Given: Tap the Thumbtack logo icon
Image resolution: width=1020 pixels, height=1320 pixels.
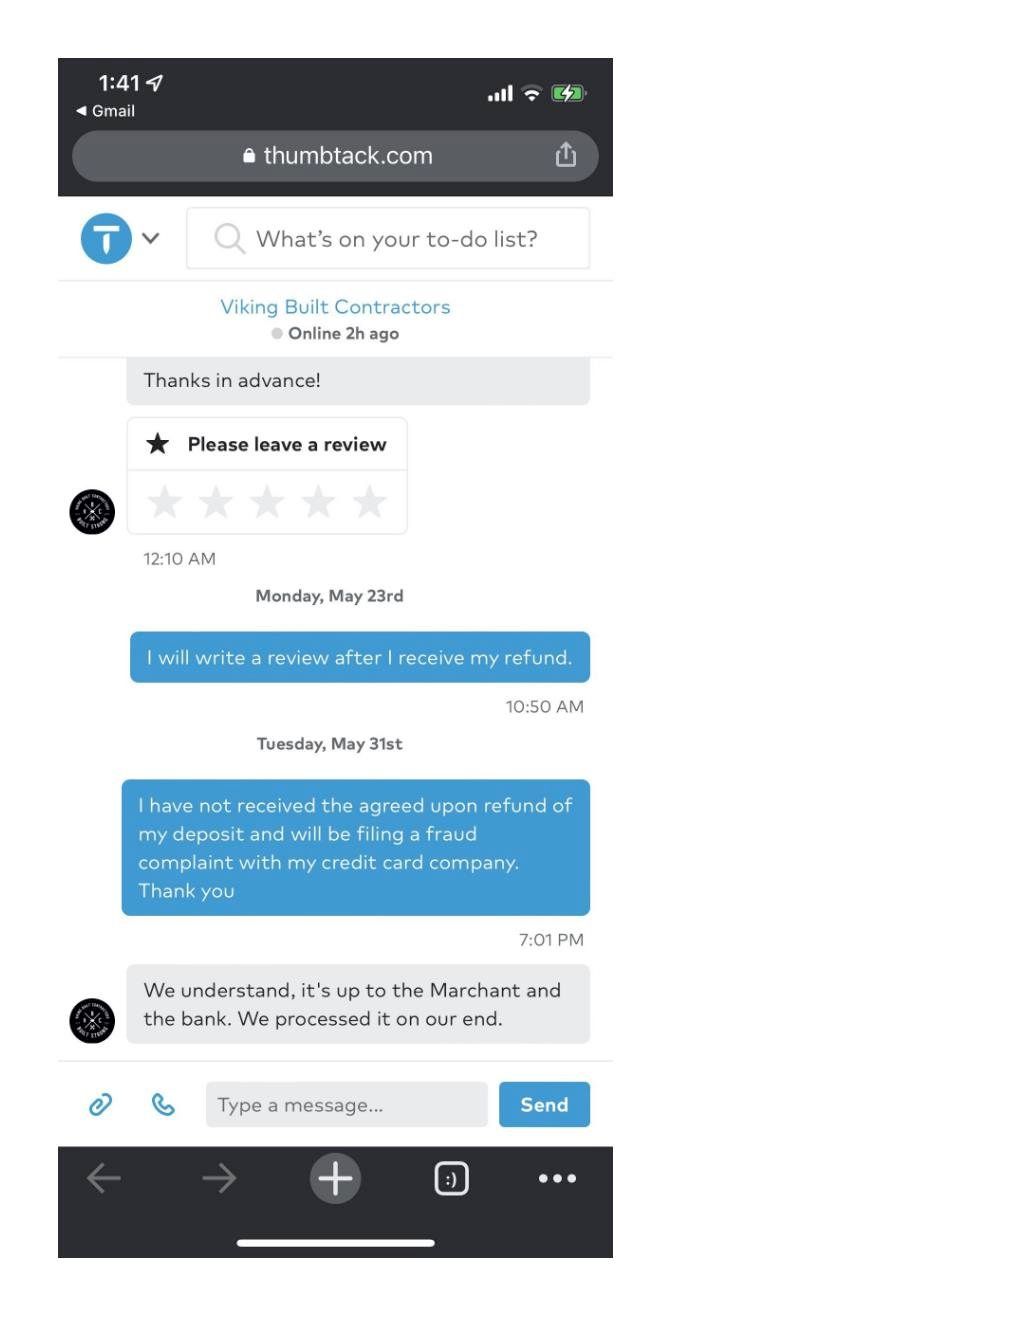Looking at the screenshot, I should 106,238.
